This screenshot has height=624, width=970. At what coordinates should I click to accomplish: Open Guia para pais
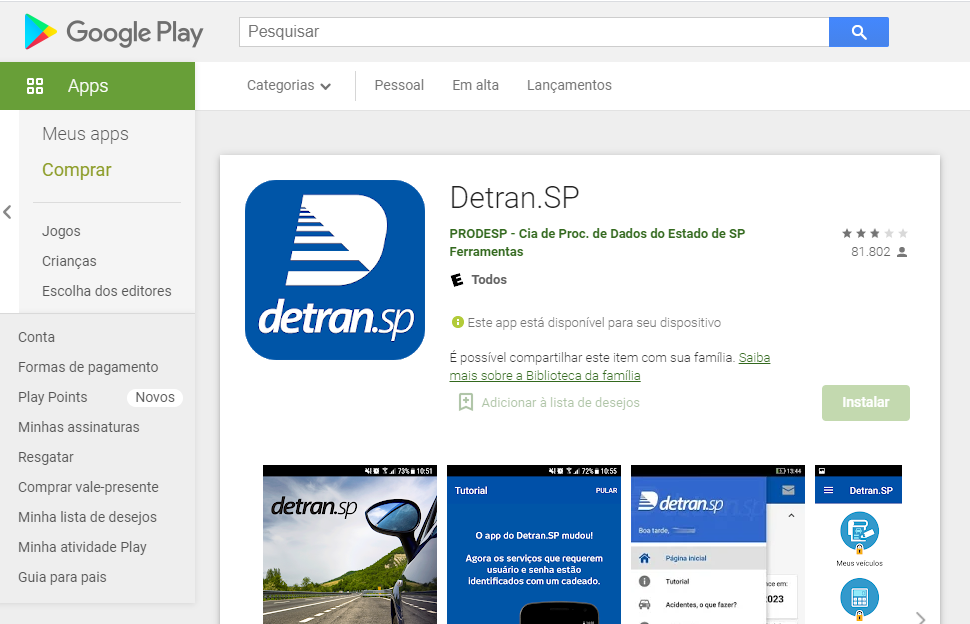click(x=62, y=577)
